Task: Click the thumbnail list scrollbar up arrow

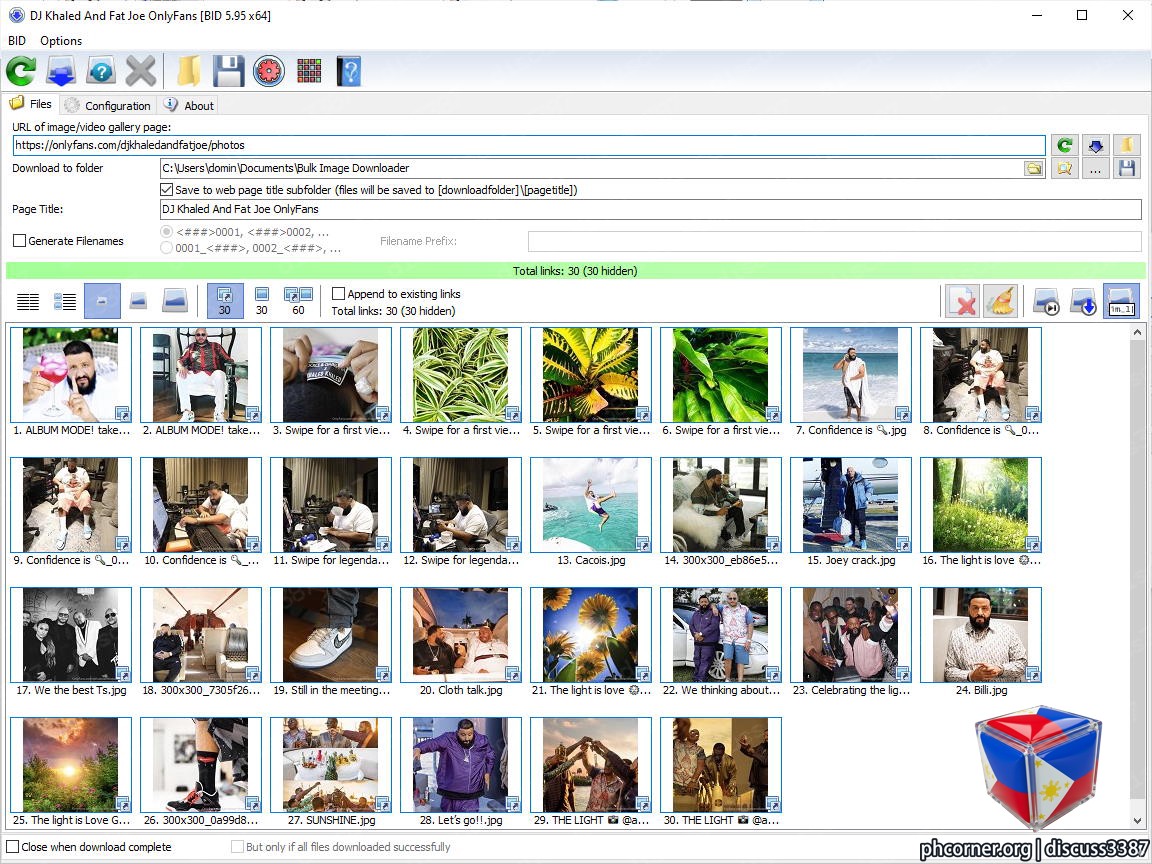Action: click(x=1137, y=332)
